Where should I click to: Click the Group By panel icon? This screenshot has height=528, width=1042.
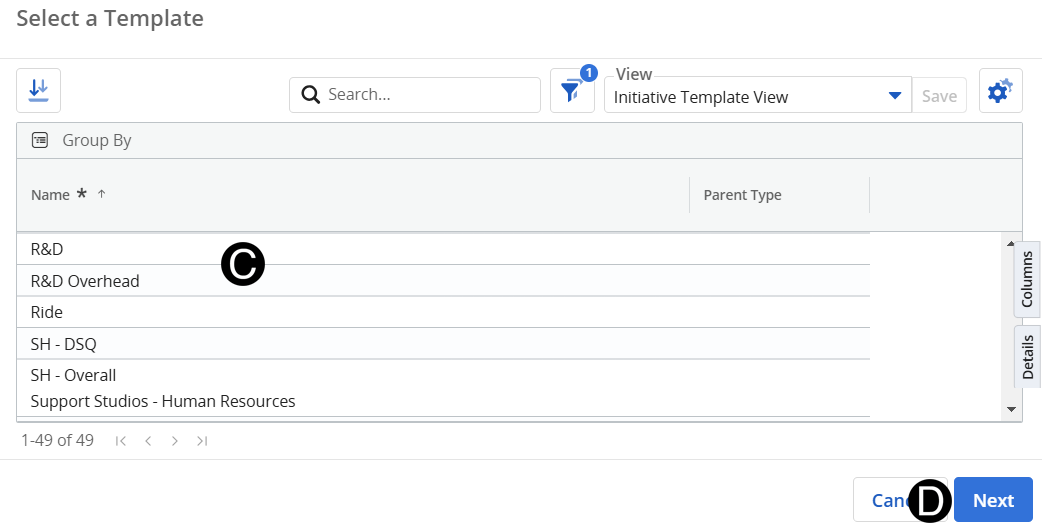[40, 141]
